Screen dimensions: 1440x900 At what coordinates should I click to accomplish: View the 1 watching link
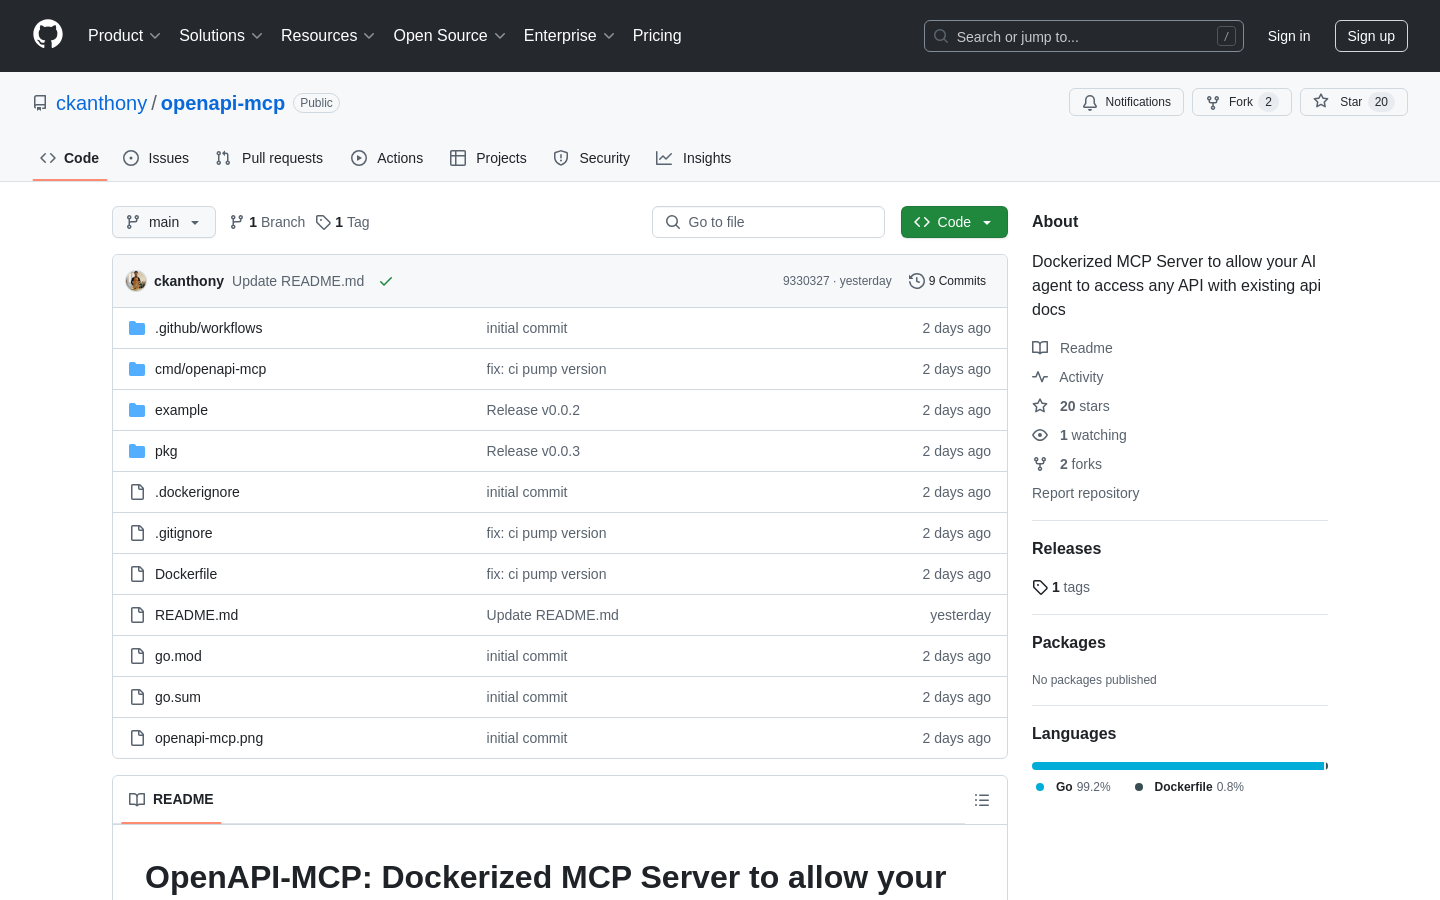tap(1080, 435)
